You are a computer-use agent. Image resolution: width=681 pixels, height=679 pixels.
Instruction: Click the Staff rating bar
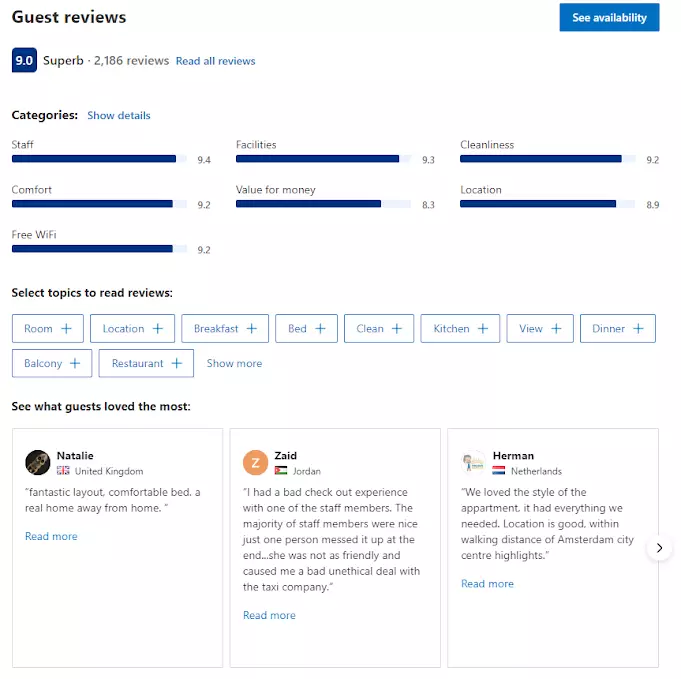click(99, 159)
